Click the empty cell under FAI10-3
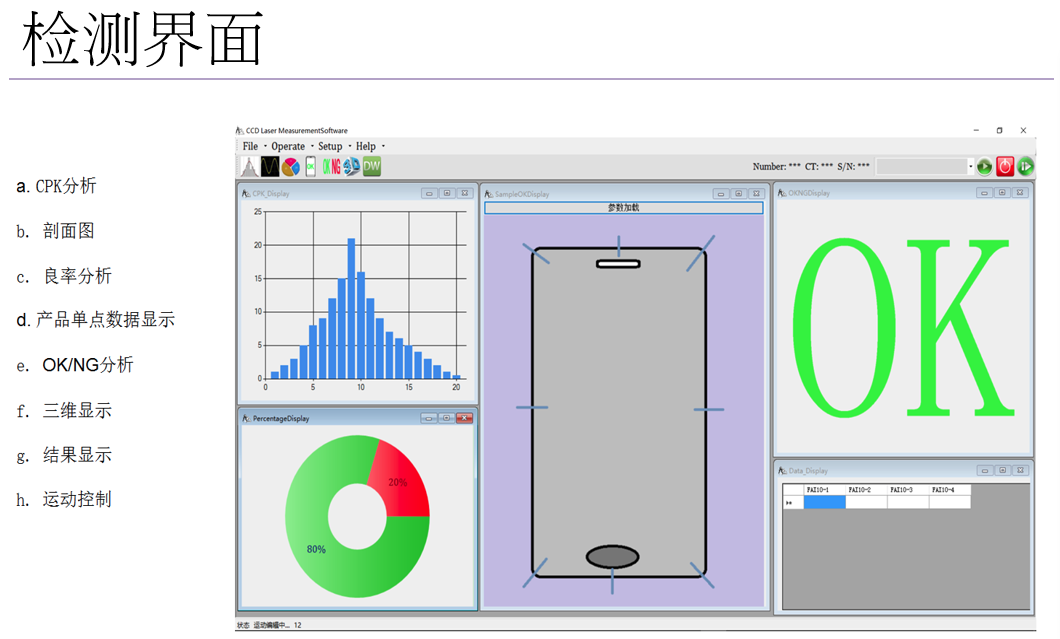 click(x=909, y=502)
